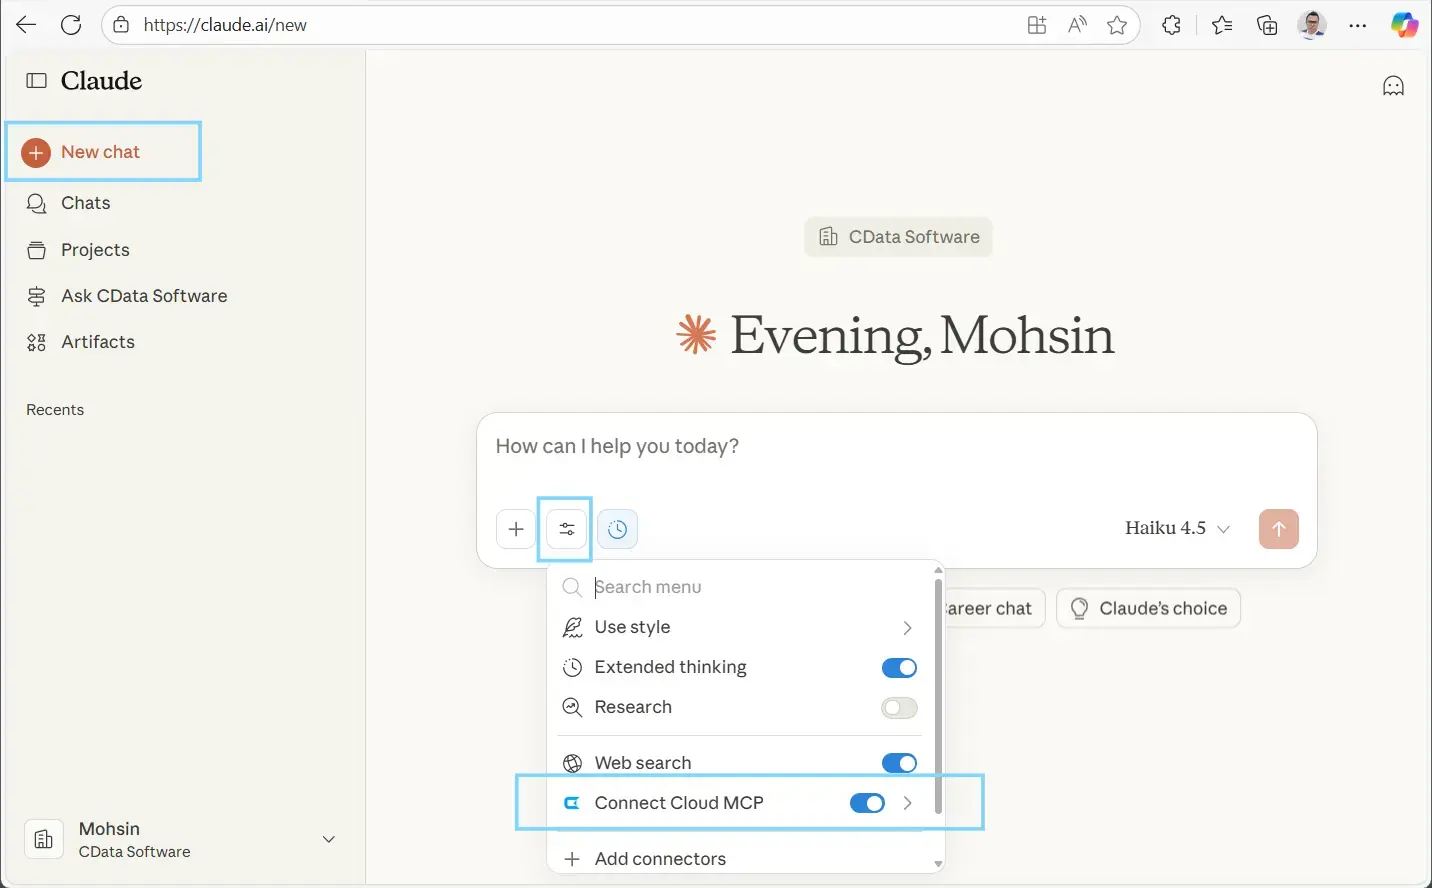Open the Copilot icon in browser toolbar
This screenshot has height=888, width=1432.
coord(1404,25)
